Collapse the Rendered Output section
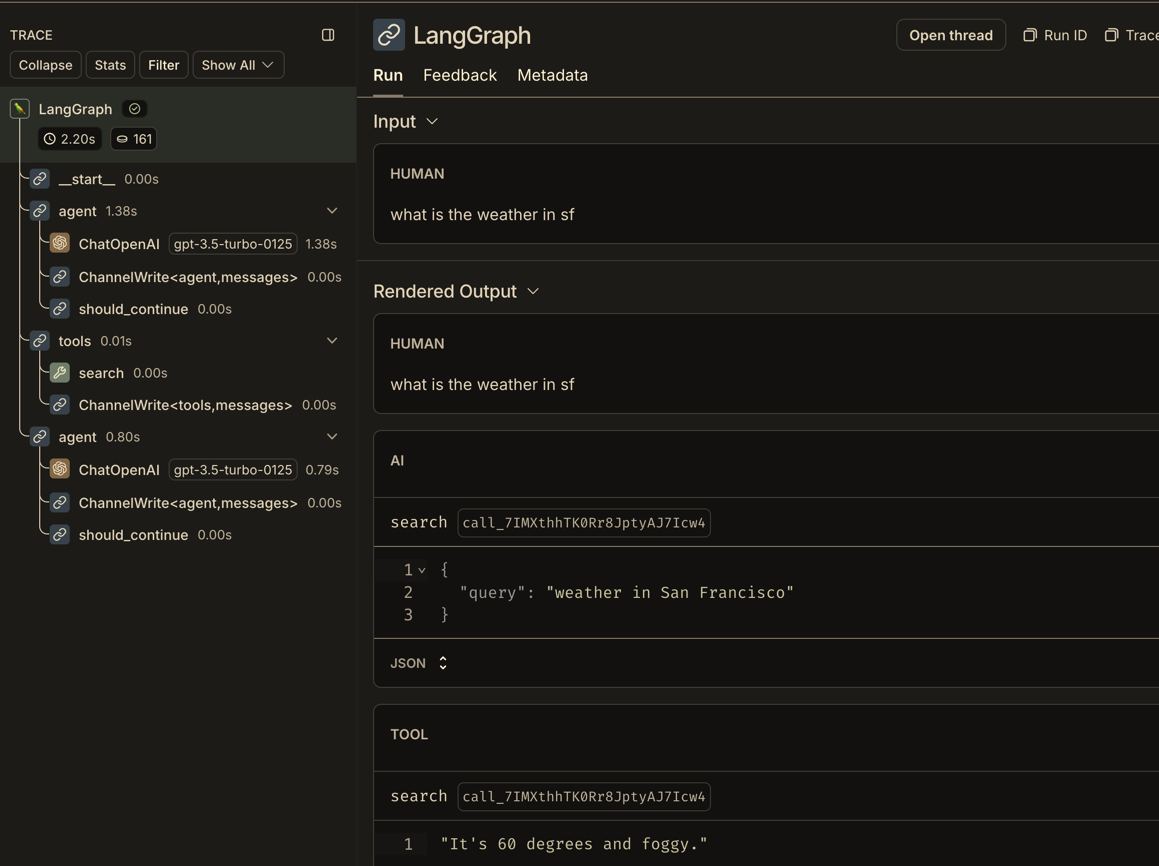The width and height of the screenshot is (1159, 866). point(533,291)
